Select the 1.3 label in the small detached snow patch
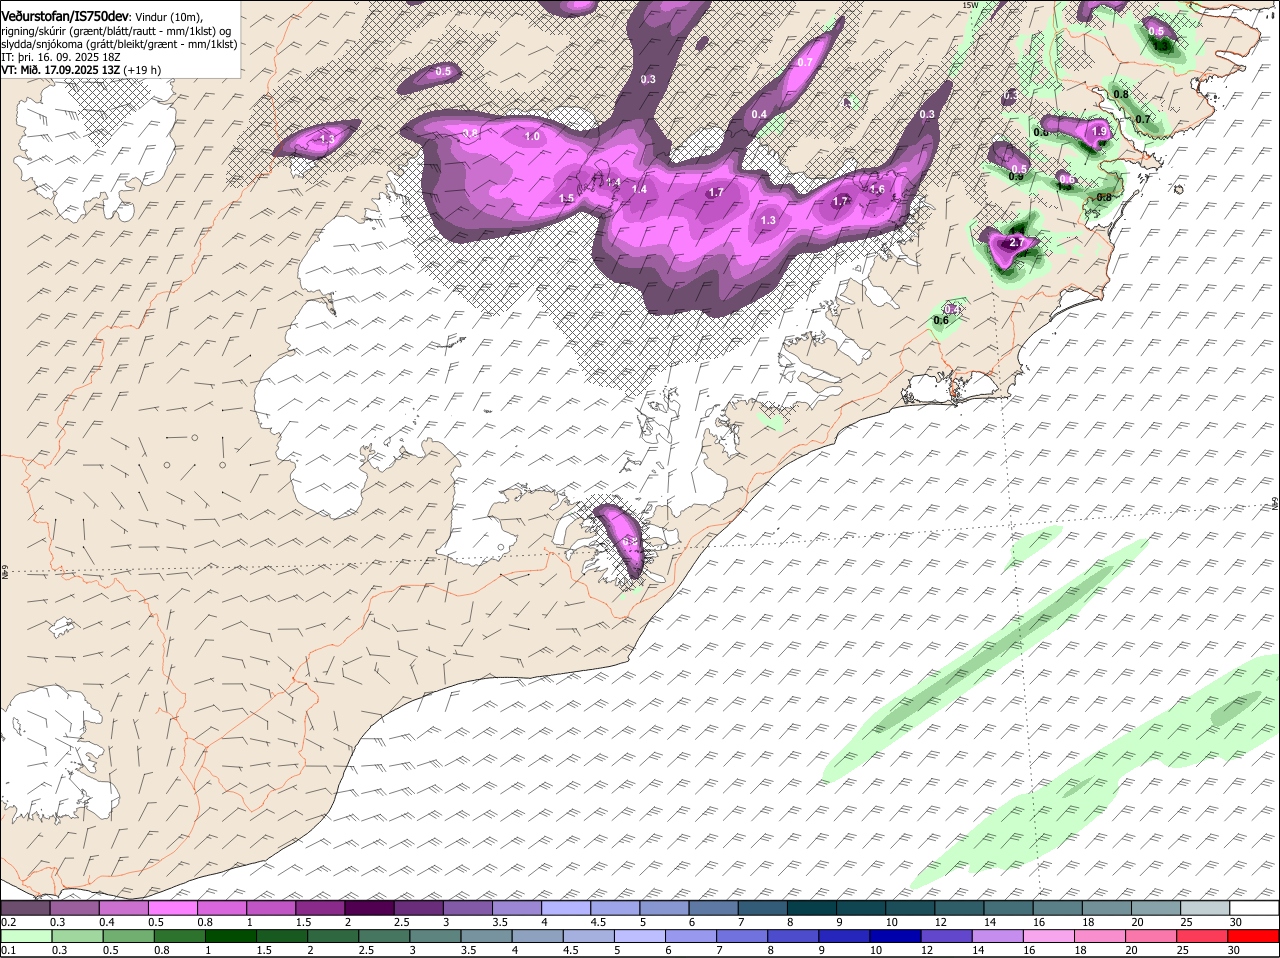The image size is (1280, 958). pos(327,139)
